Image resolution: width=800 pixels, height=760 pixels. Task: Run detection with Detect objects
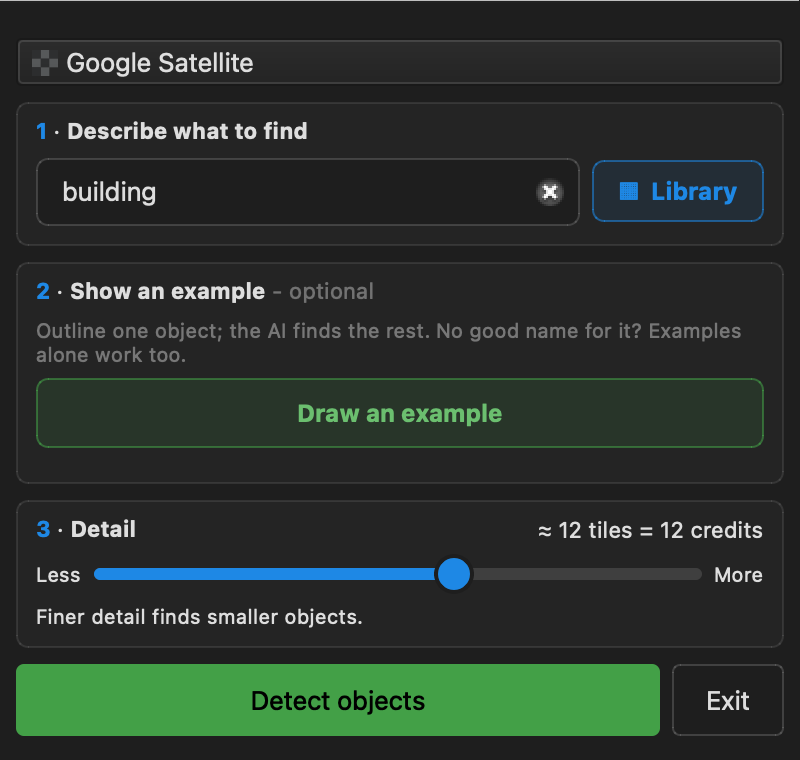pyautogui.click(x=338, y=700)
